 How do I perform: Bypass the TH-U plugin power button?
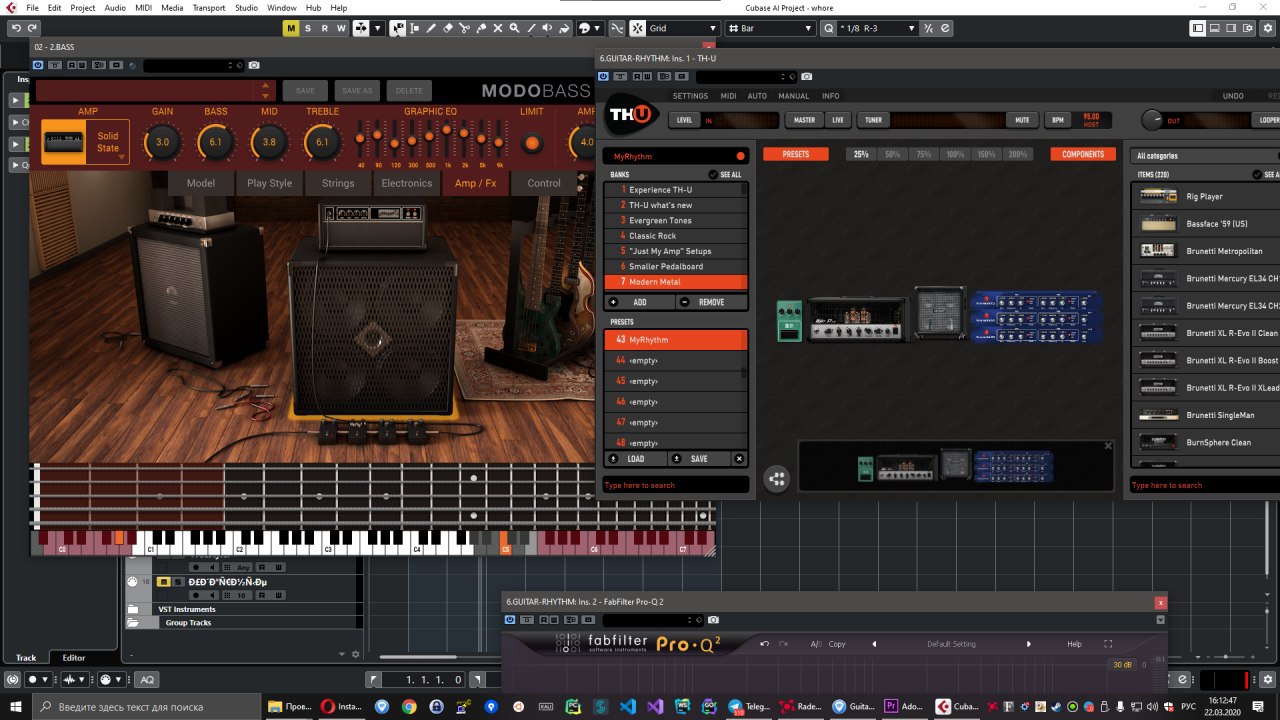click(x=603, y=77)
